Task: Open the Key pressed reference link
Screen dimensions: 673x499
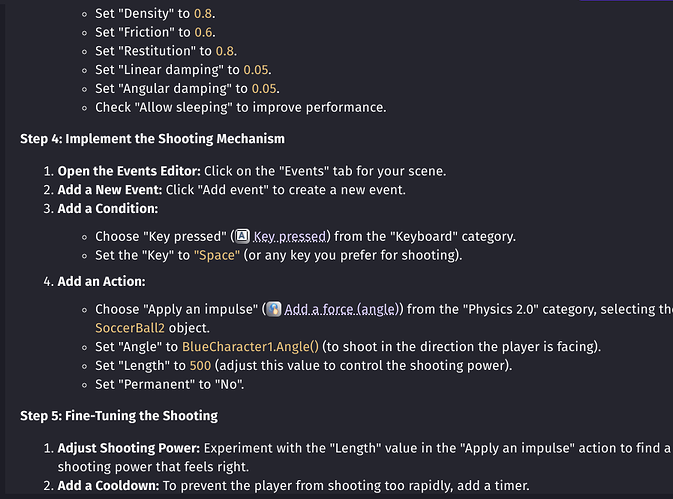Action: pos(290,236)
